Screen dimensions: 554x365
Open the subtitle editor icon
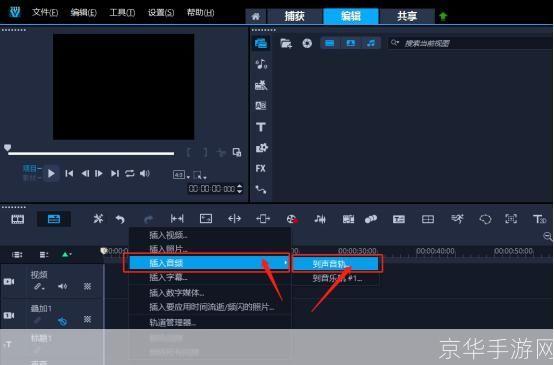click(399, 219)
